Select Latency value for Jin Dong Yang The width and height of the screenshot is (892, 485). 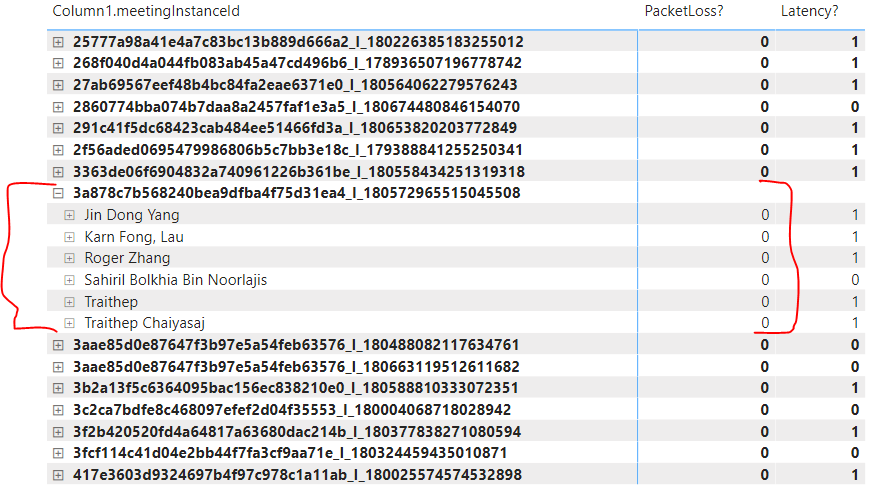pyautogui.click(x=855, y=215)
